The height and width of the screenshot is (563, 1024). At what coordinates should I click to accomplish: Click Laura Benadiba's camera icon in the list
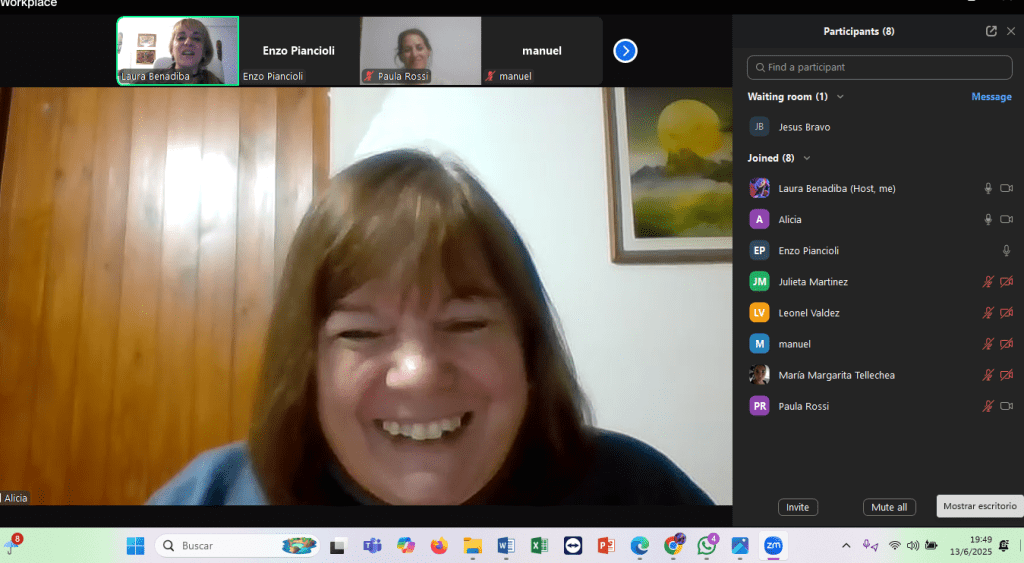click(x=1006, y=189)
